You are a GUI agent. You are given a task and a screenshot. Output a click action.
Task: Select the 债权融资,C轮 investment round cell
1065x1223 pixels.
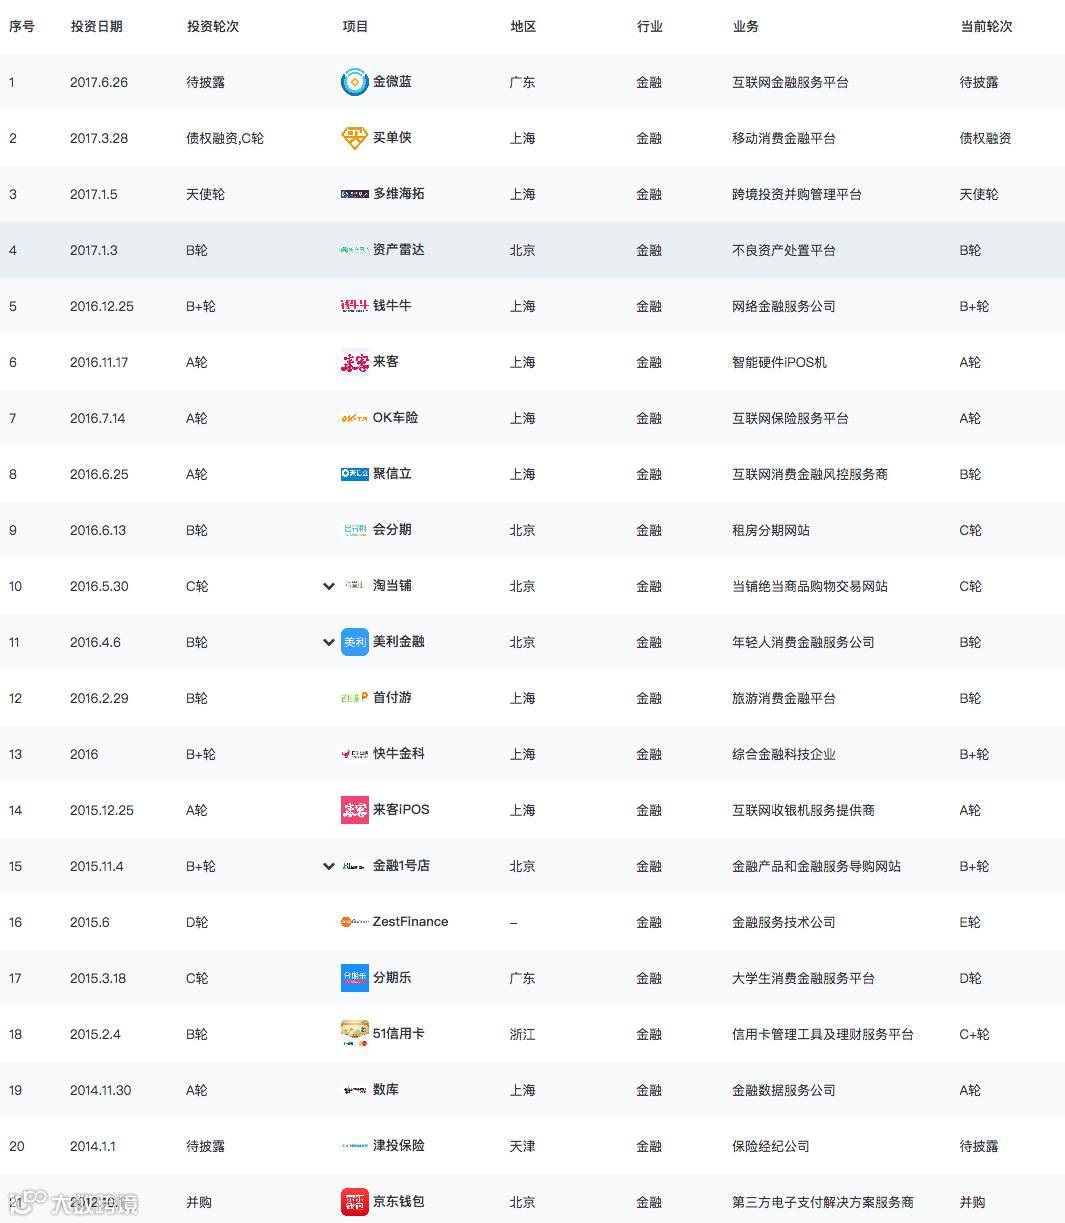pyautogui.click(x=225, y=138)
